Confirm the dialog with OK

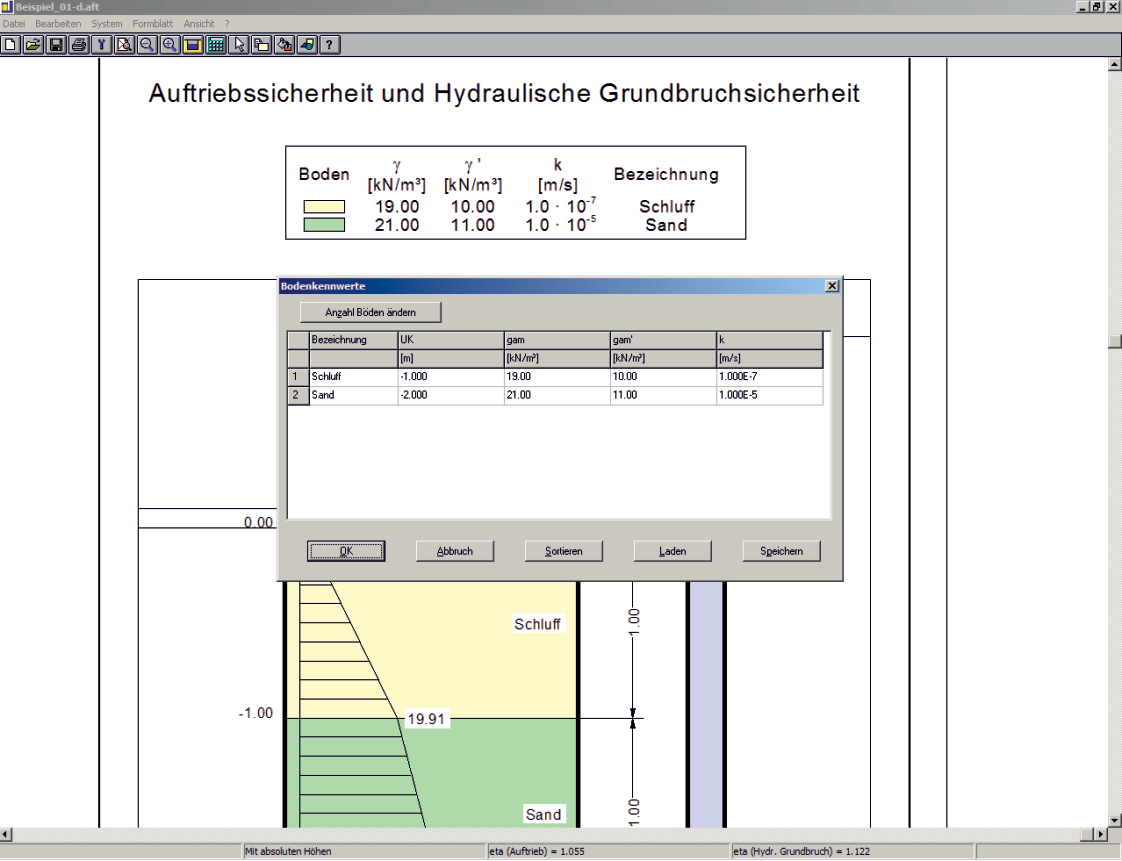(x=345, y=551)
